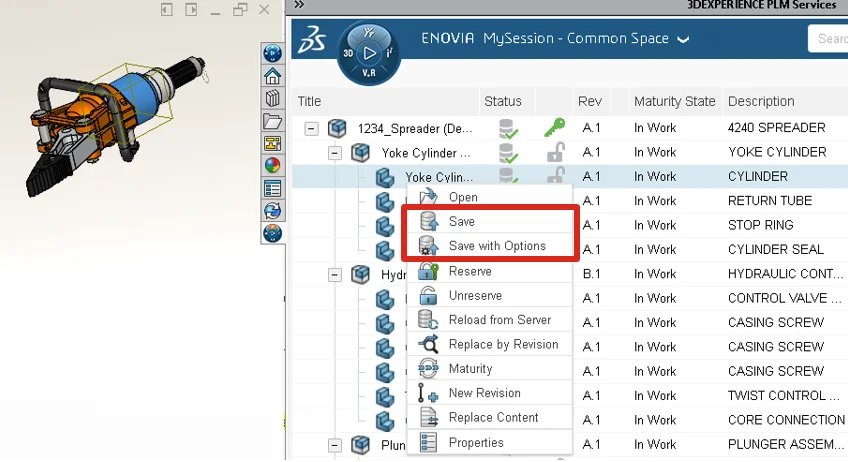
Task: Click the assembly icon in the PLUNGER ASSEM... row
Action: point(361,445)
